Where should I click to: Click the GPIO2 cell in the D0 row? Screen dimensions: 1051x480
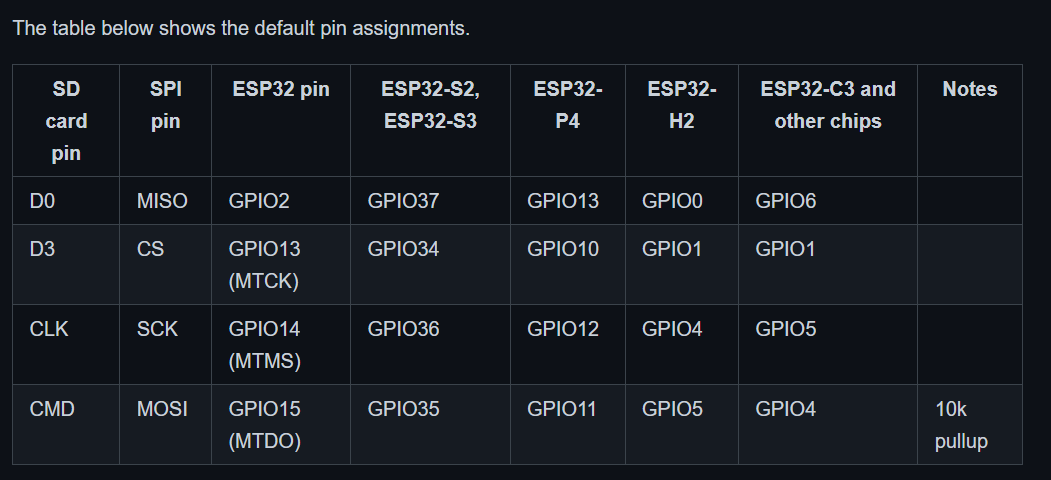[x=259, y=201]
